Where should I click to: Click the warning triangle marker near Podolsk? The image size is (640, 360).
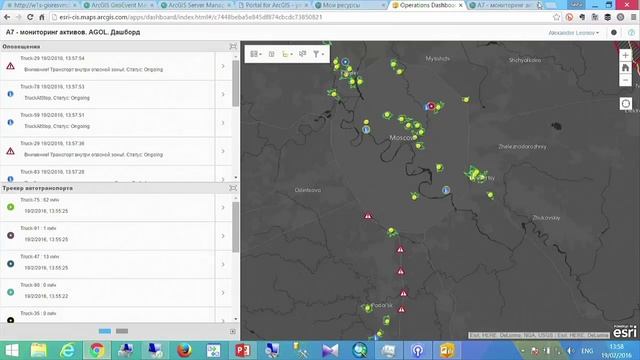click(402, 310)
